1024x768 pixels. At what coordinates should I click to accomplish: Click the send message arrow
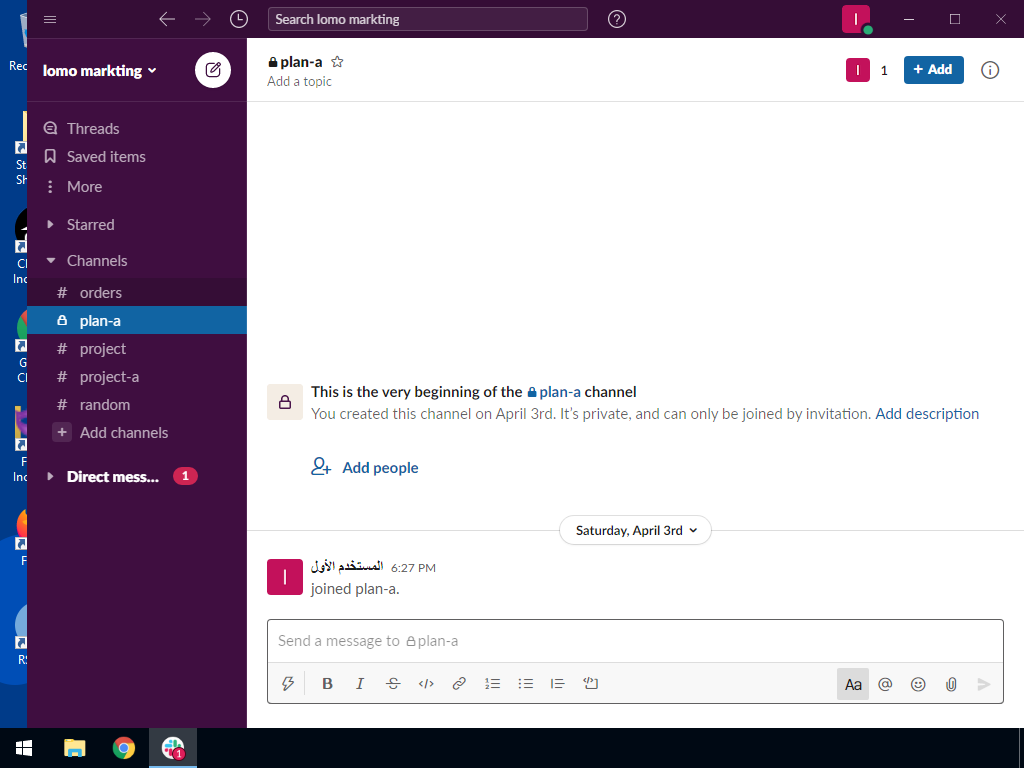(984, 684)
